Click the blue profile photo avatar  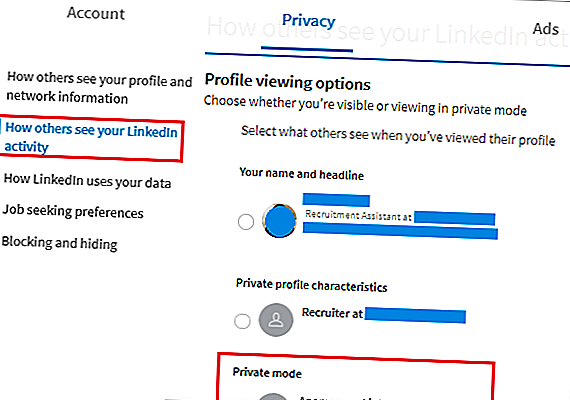pos(280,221)
